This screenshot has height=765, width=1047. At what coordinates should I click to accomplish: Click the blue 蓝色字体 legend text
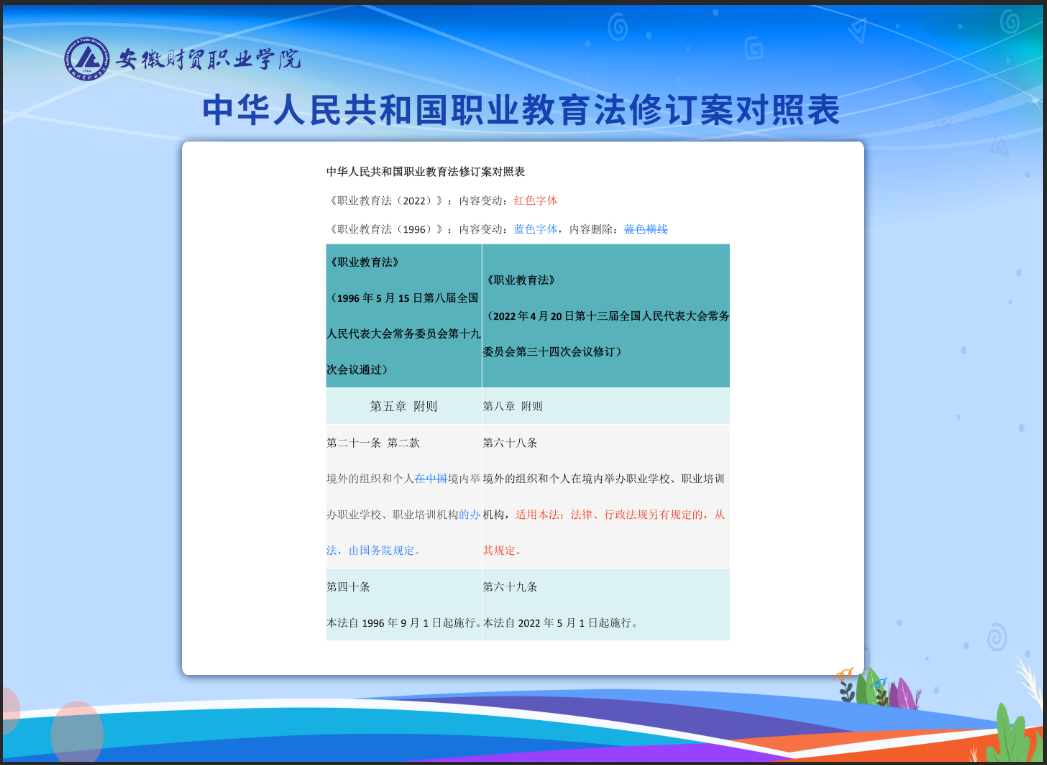click(x=535, y=229)
